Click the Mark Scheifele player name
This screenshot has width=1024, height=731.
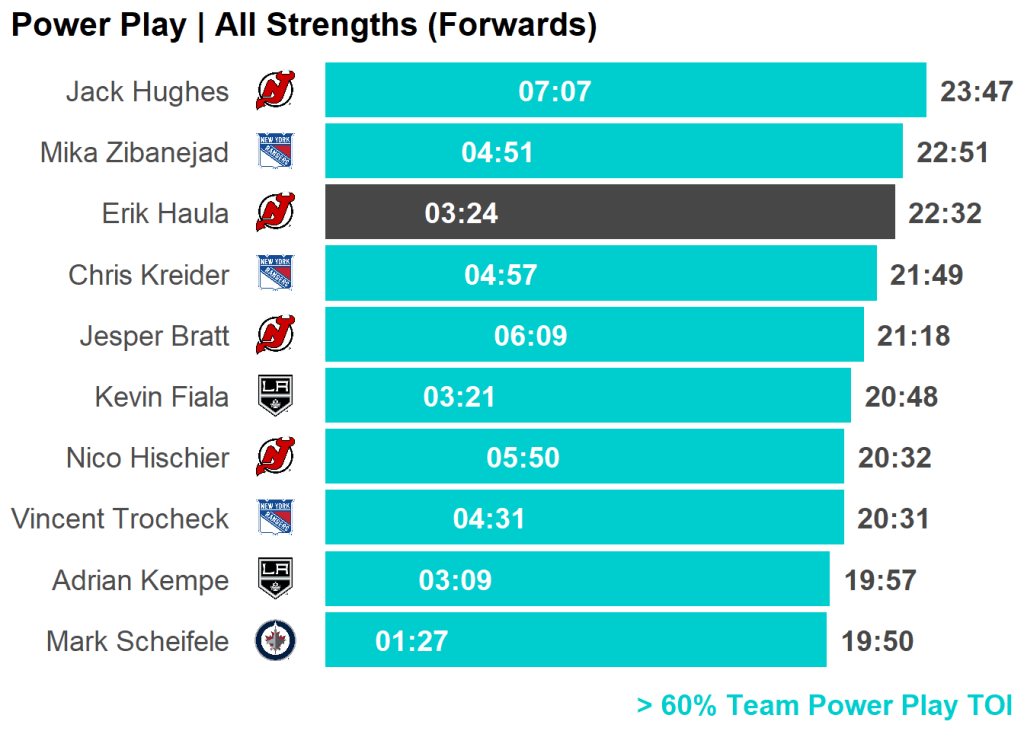(x=137, y=641)
